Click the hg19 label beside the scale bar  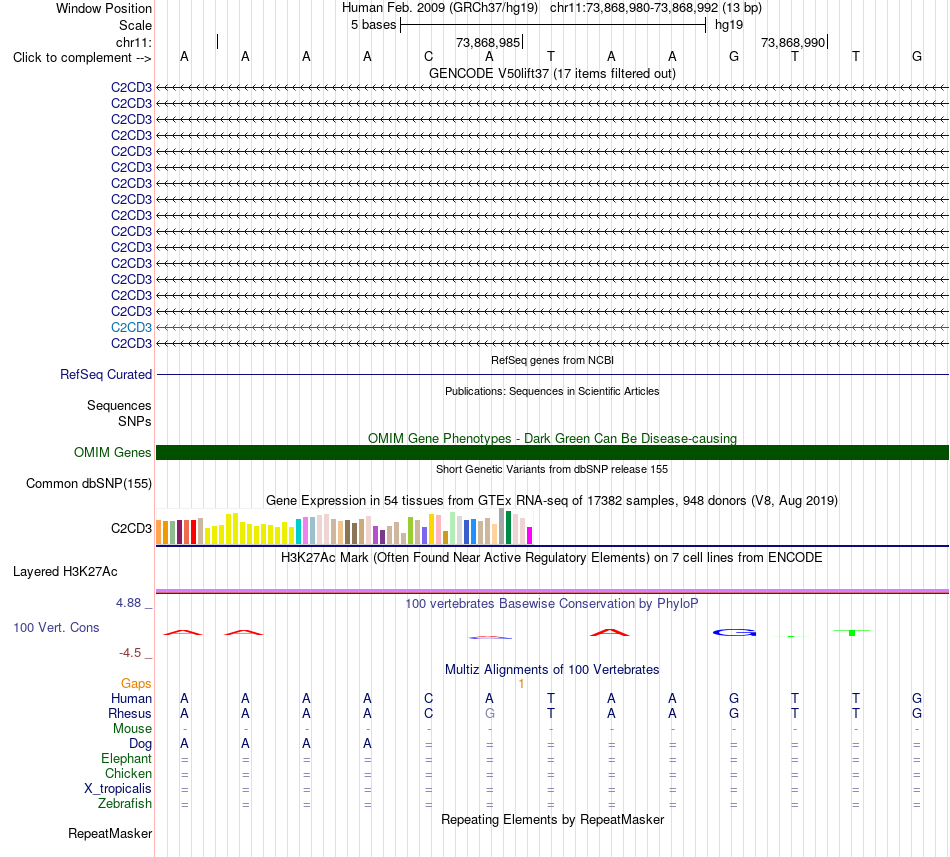point(729,25)
